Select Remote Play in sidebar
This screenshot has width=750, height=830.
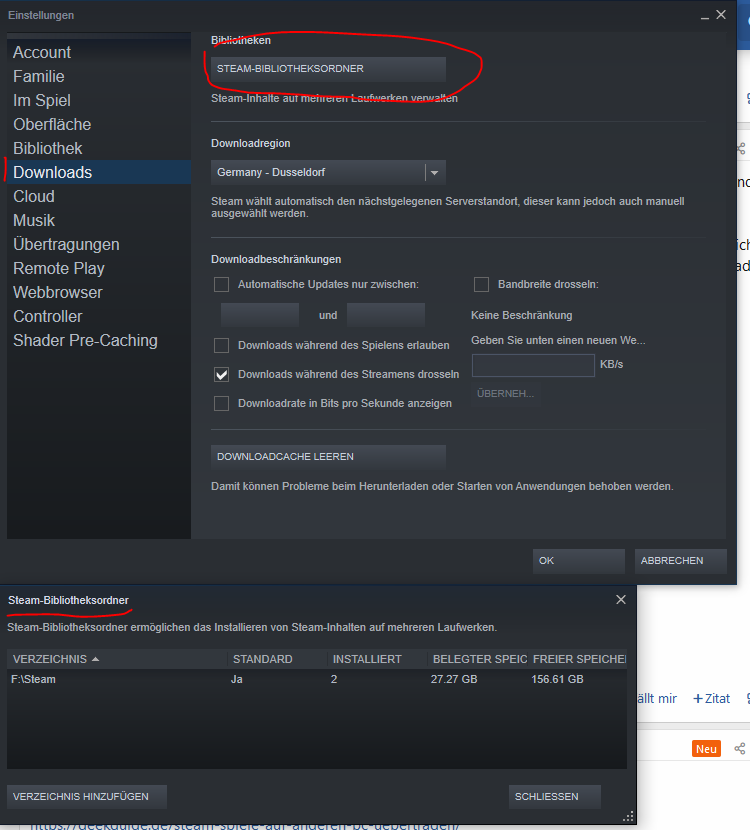[98, 268]
